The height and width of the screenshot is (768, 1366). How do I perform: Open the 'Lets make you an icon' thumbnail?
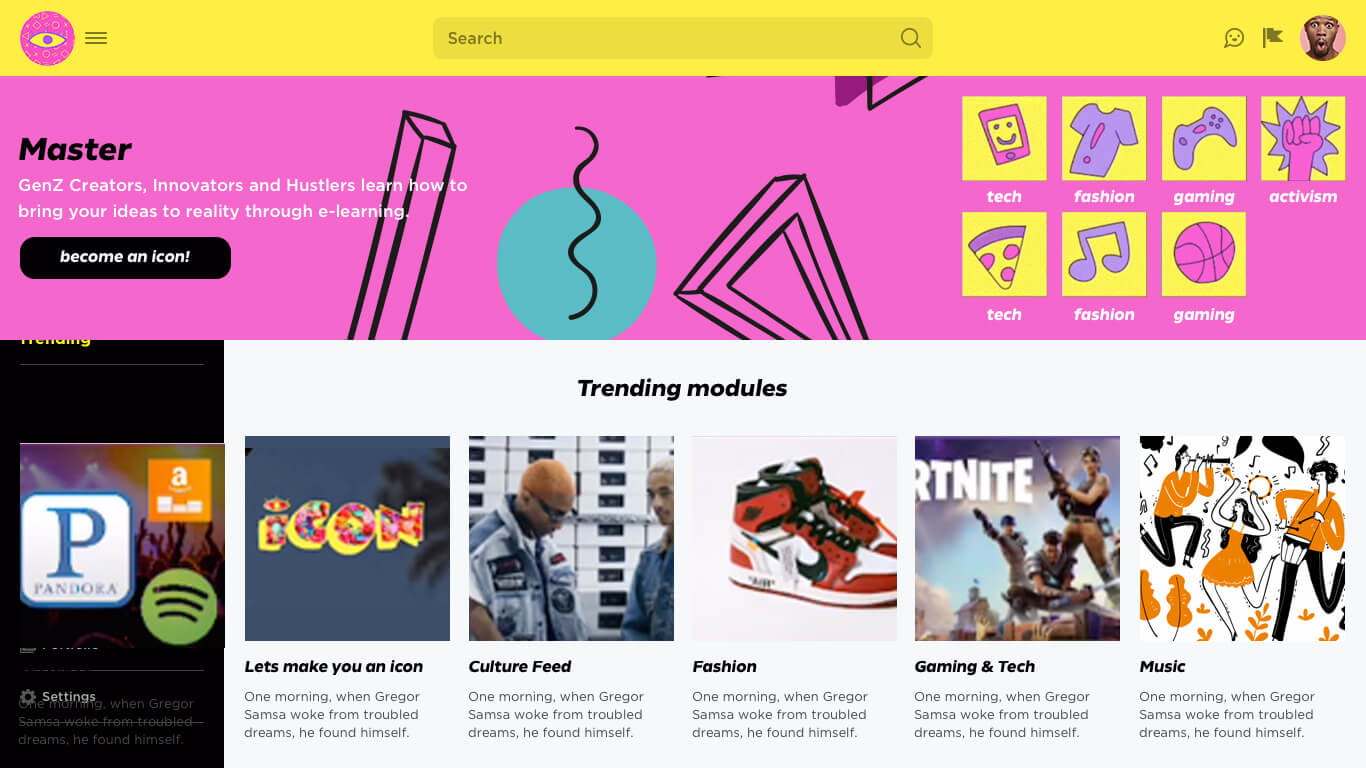click(347, 538)
